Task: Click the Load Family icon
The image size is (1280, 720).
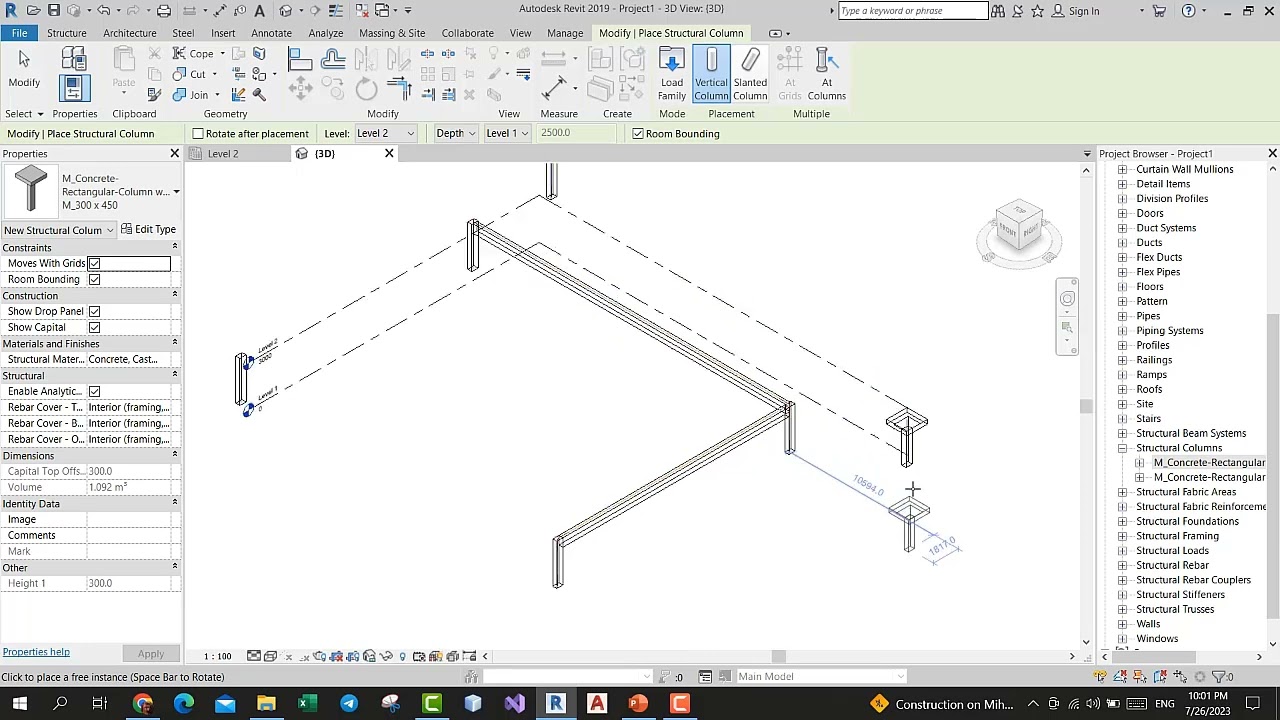Action: (672, 75)
